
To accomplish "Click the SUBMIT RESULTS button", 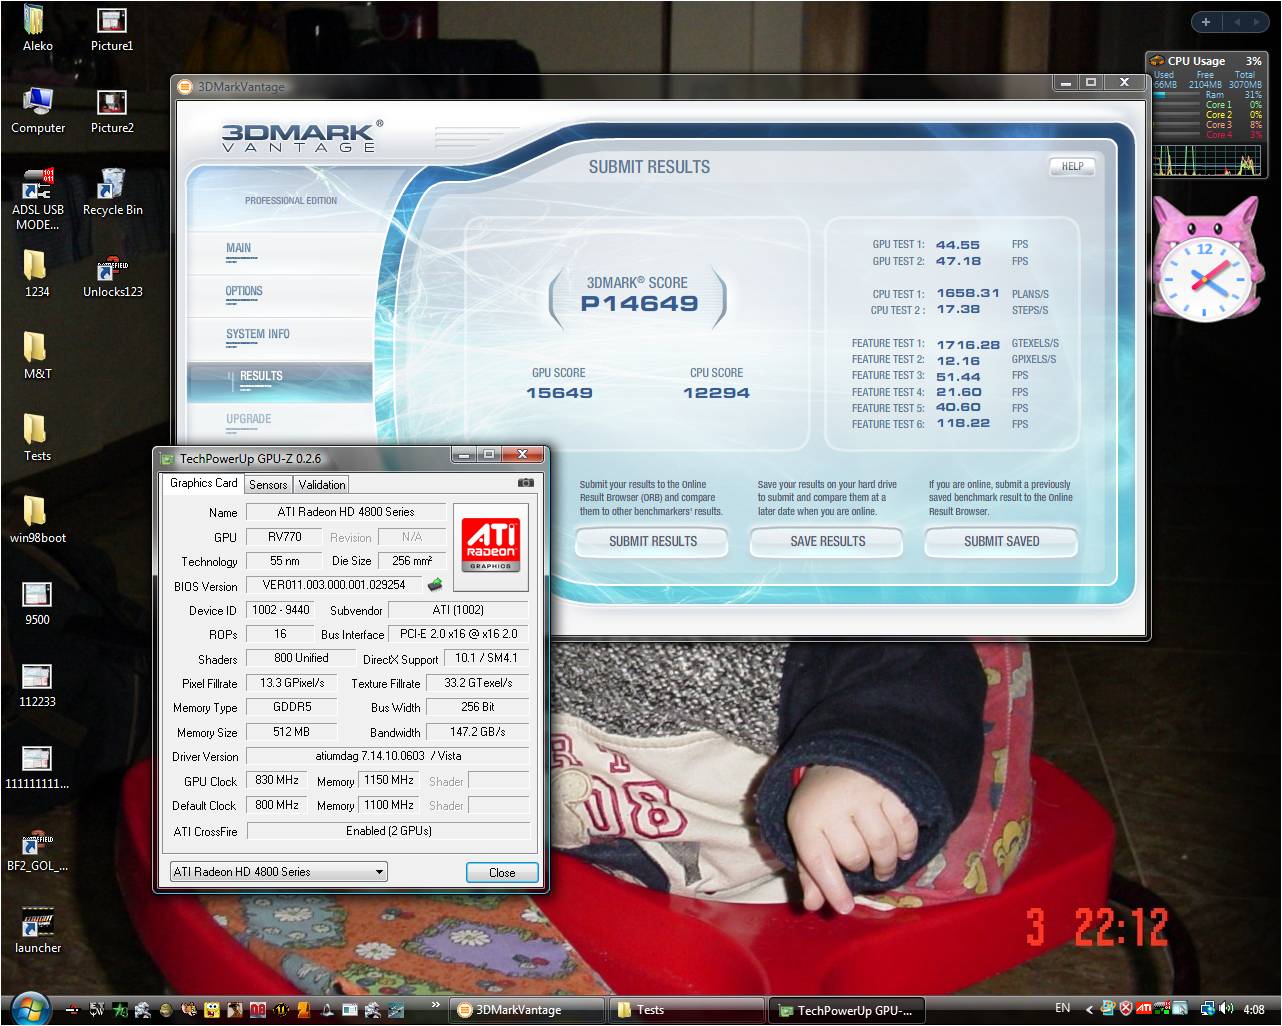I will click(652, 541).
